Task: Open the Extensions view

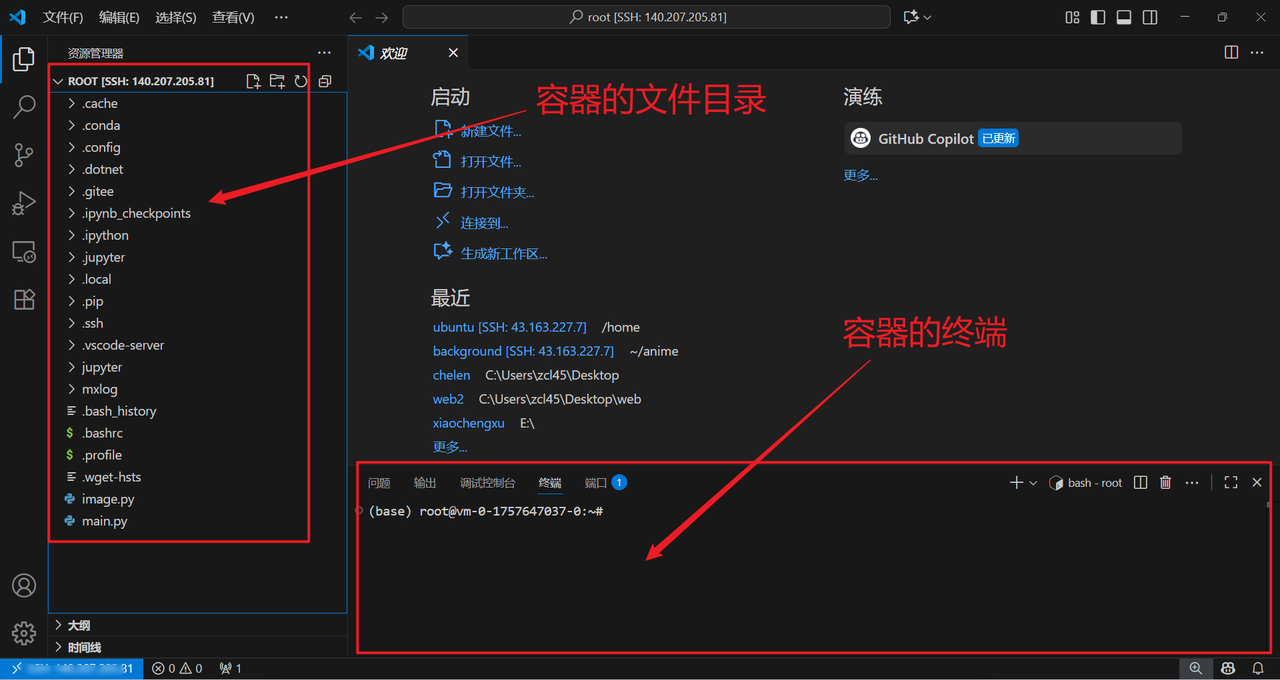Action: (24, 299)
